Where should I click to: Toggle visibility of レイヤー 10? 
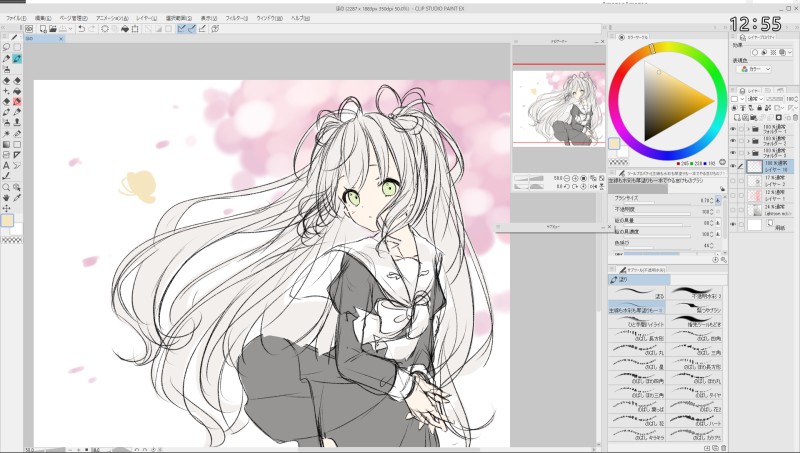point(733,166)
